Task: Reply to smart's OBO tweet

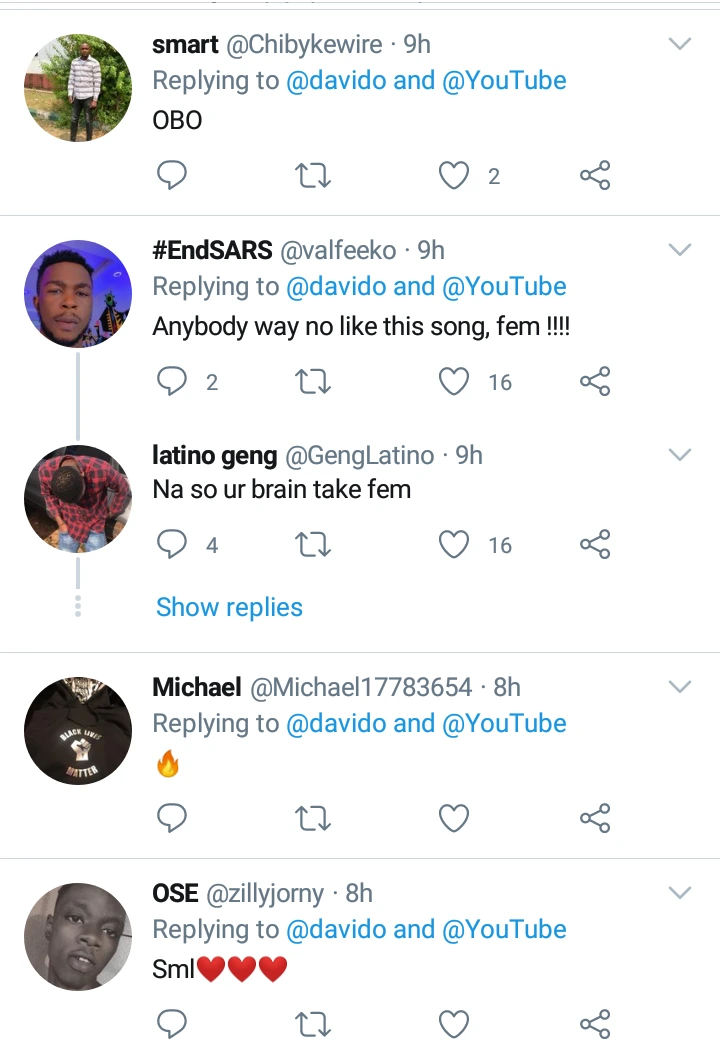Action: point(173,177)
